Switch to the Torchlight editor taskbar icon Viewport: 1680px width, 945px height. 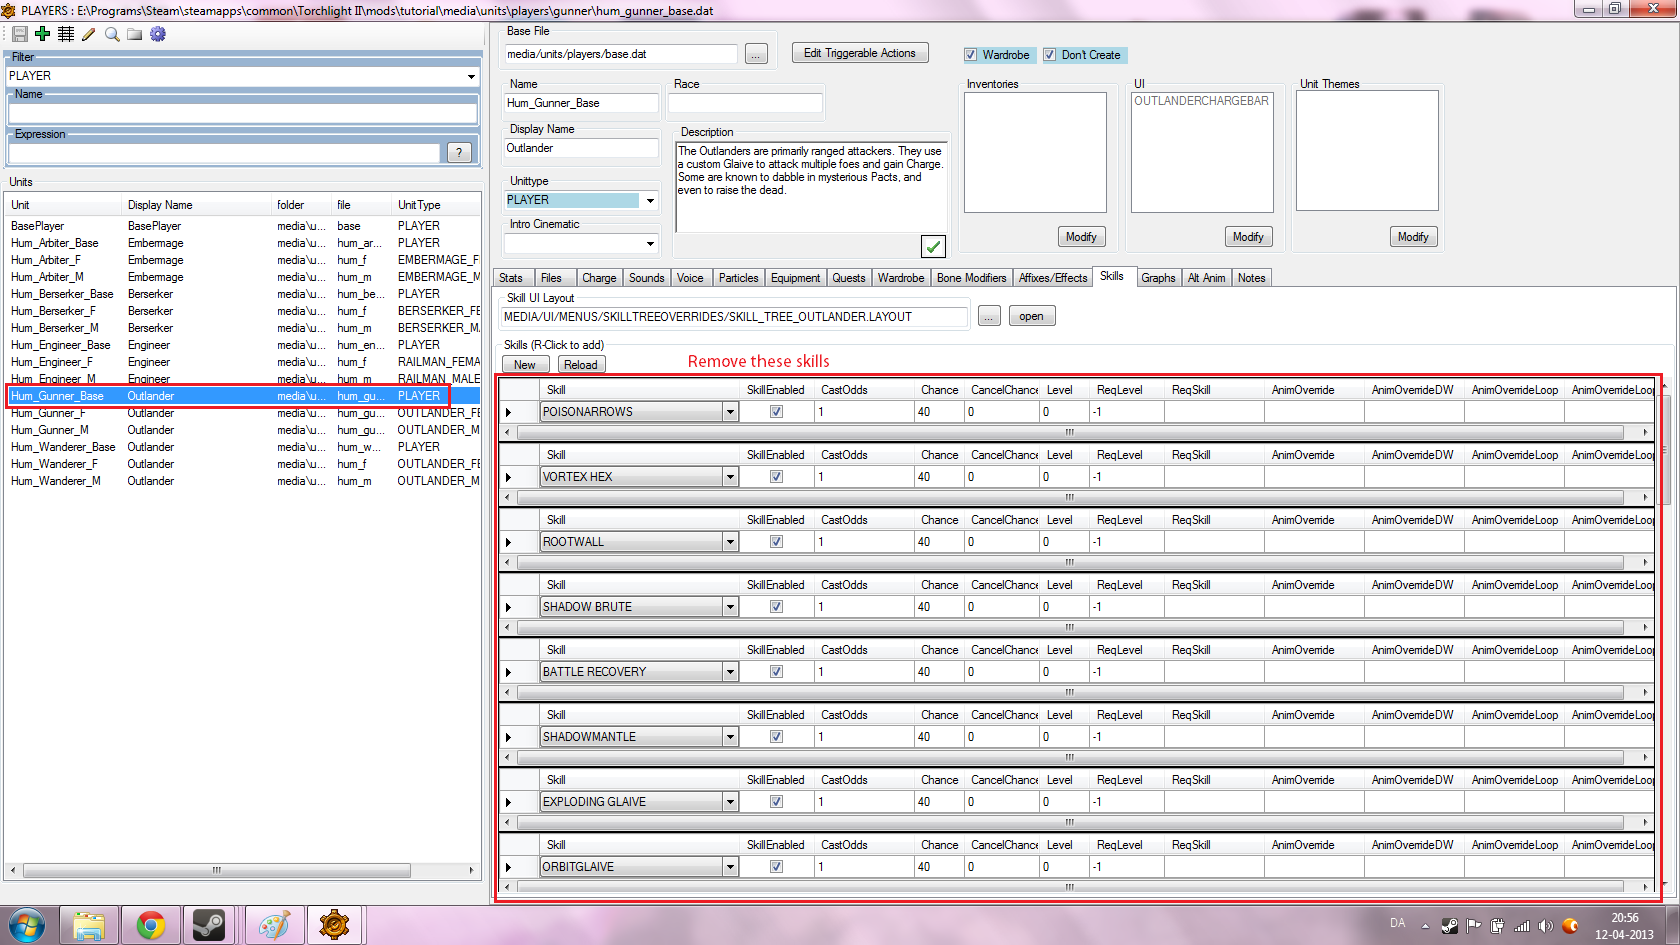(x=334, y=925)
